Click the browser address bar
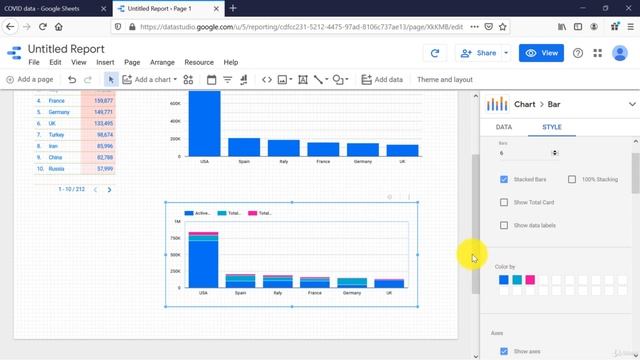This screenshot has height=360, width=640. pyautogui.click(x=301, y=27)
